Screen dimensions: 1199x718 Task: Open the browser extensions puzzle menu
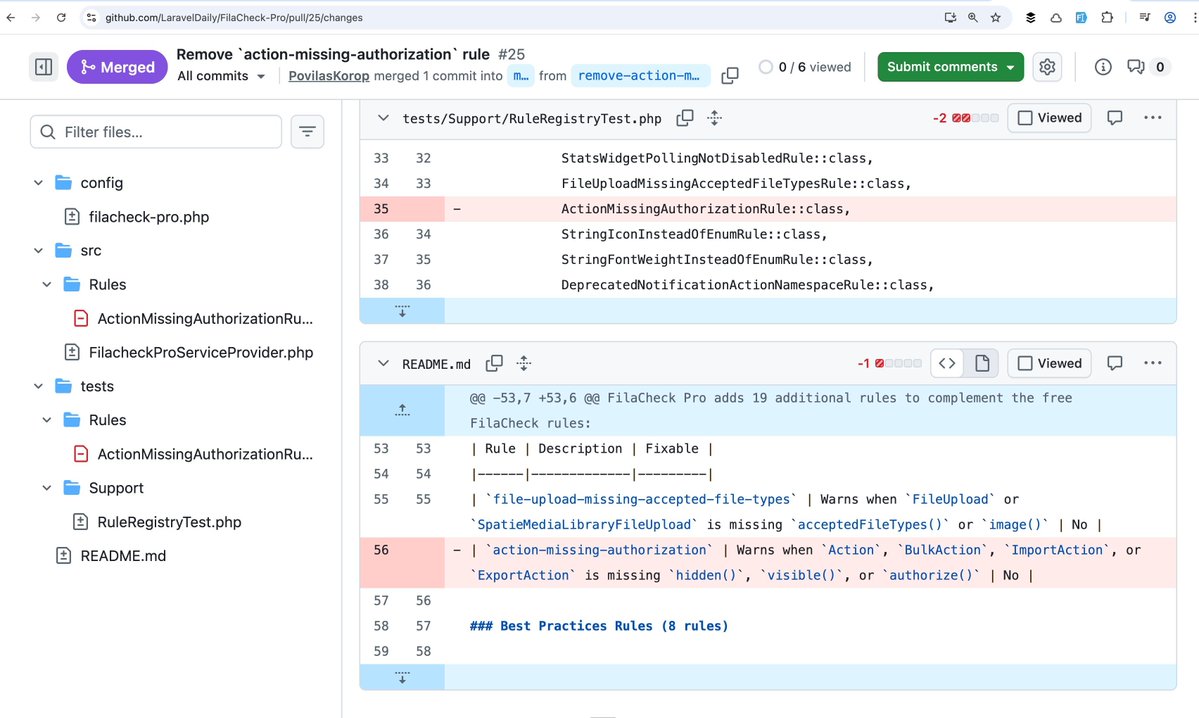[x=1106, y=17]
